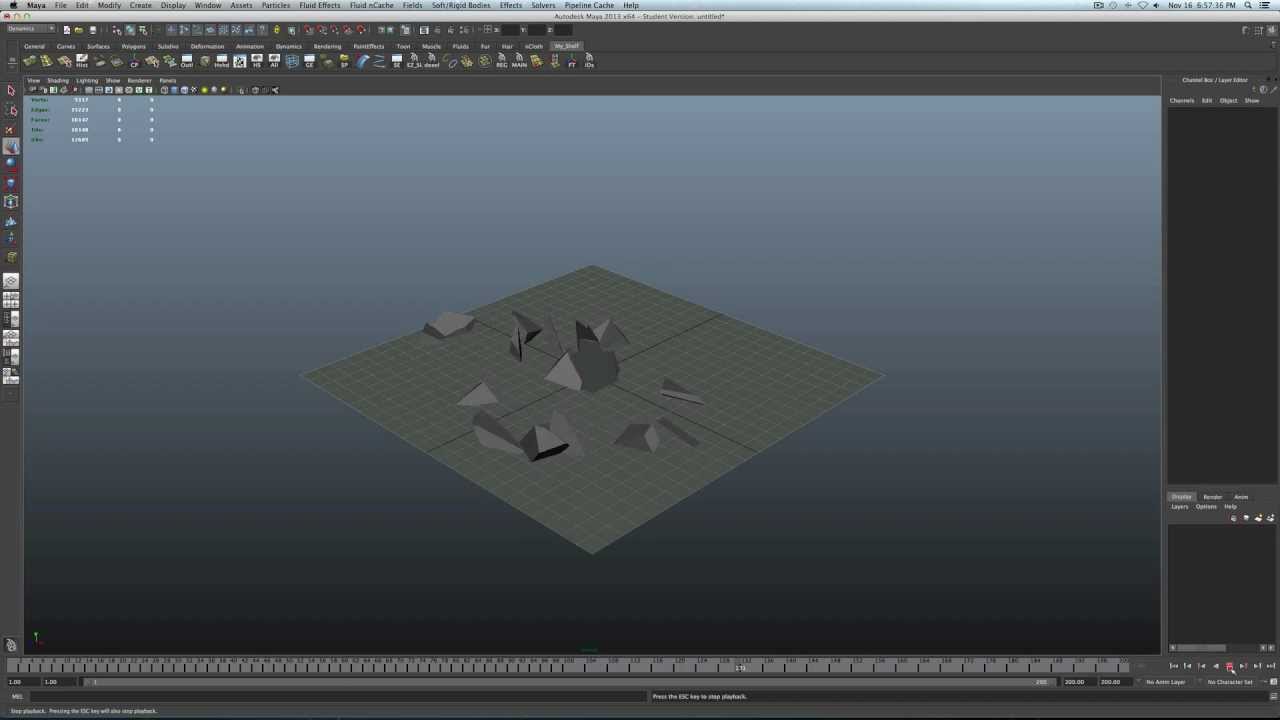Open Channels menu in Channel Box
Image resolution: width=1280 pixels, height=720 pixels.
click(x=1182, y=100)
